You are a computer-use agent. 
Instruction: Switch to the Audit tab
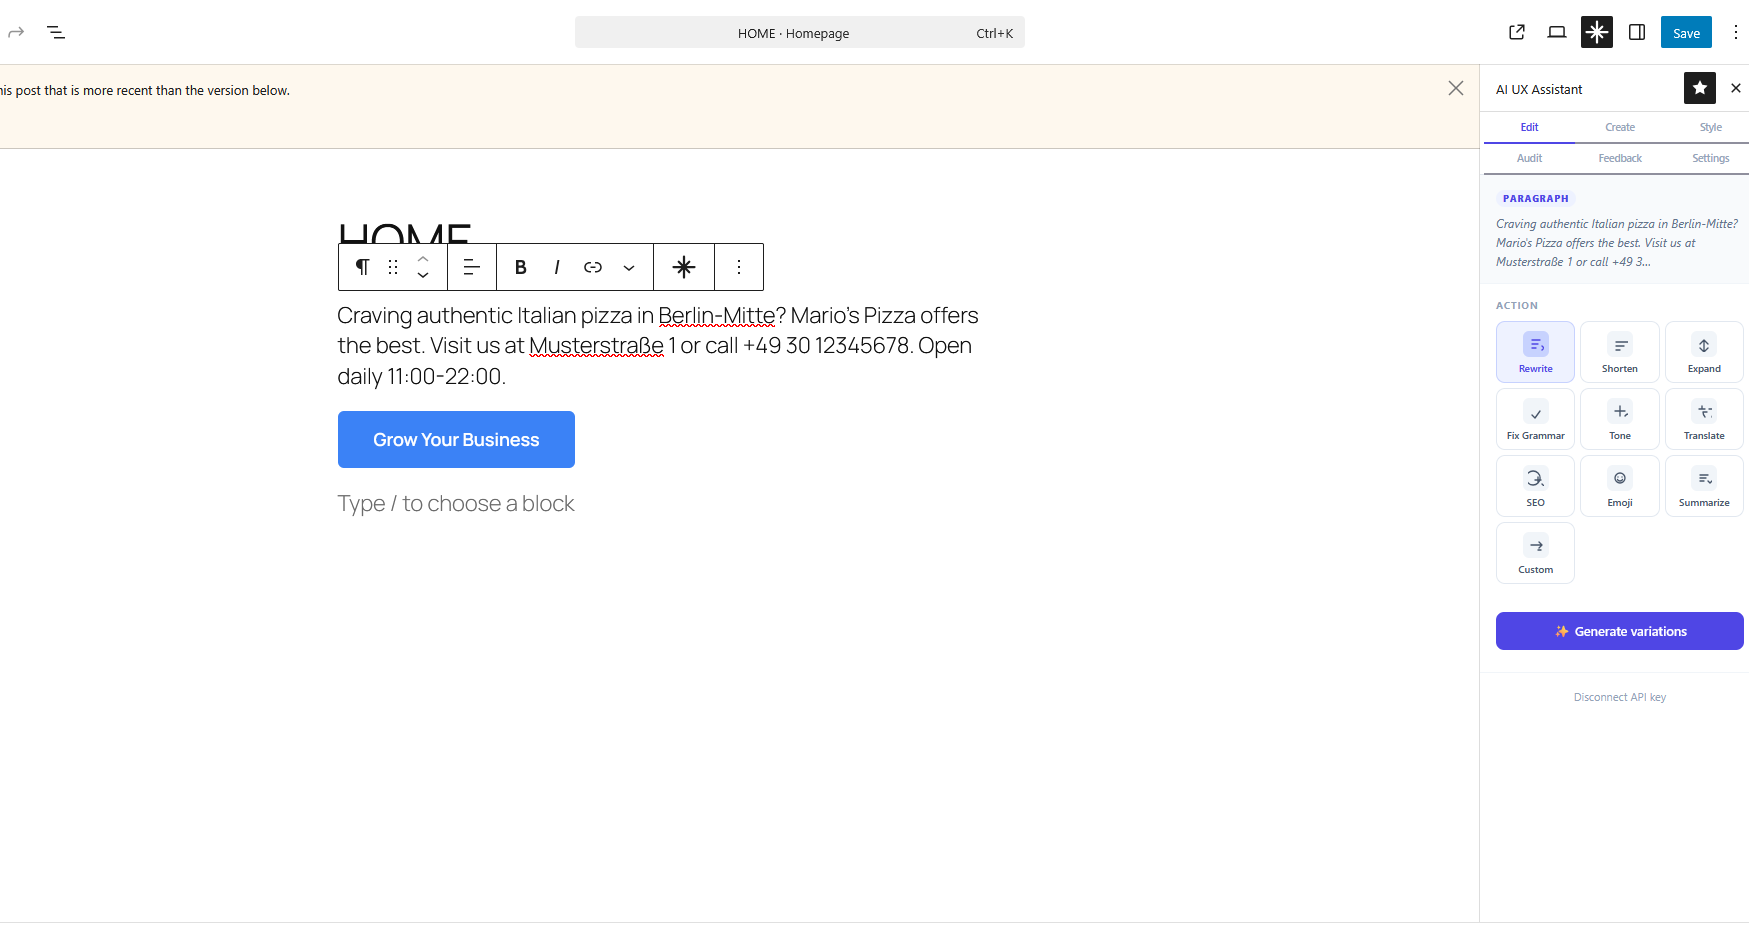tap(1529, 158)
